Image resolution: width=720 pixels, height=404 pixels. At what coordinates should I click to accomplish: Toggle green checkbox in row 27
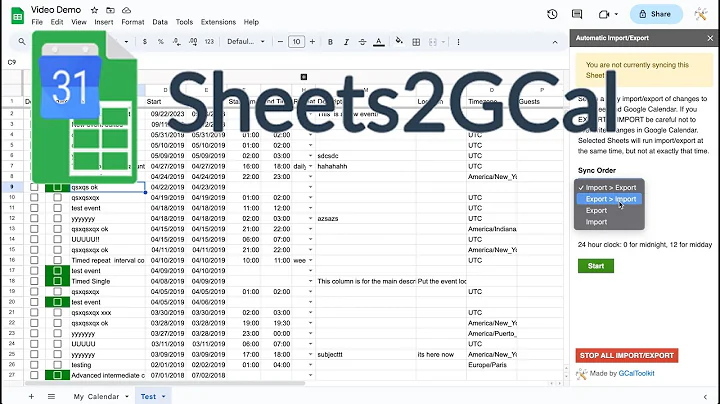(57, 375)
